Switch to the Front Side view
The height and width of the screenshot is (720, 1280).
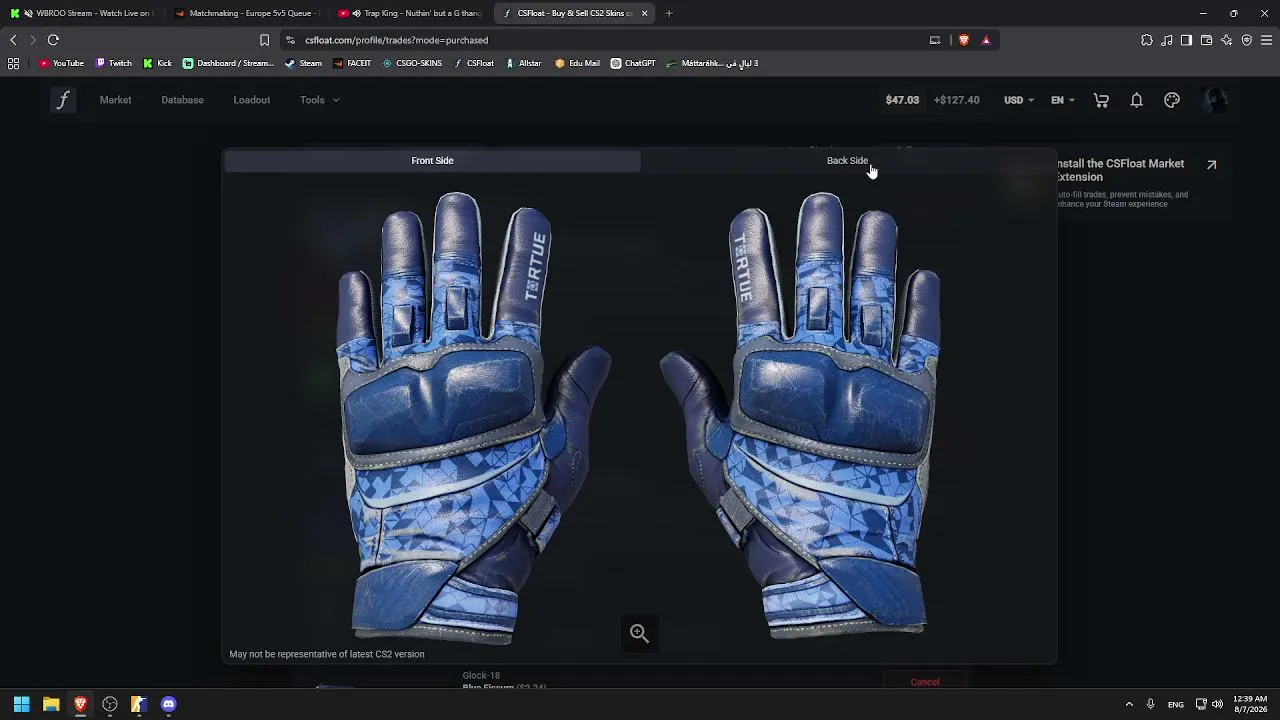tap(432, 161)
